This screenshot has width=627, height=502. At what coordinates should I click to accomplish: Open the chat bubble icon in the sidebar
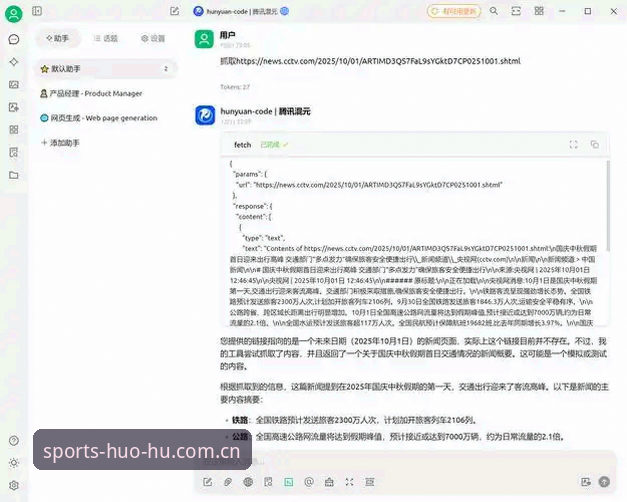point(14,39)
